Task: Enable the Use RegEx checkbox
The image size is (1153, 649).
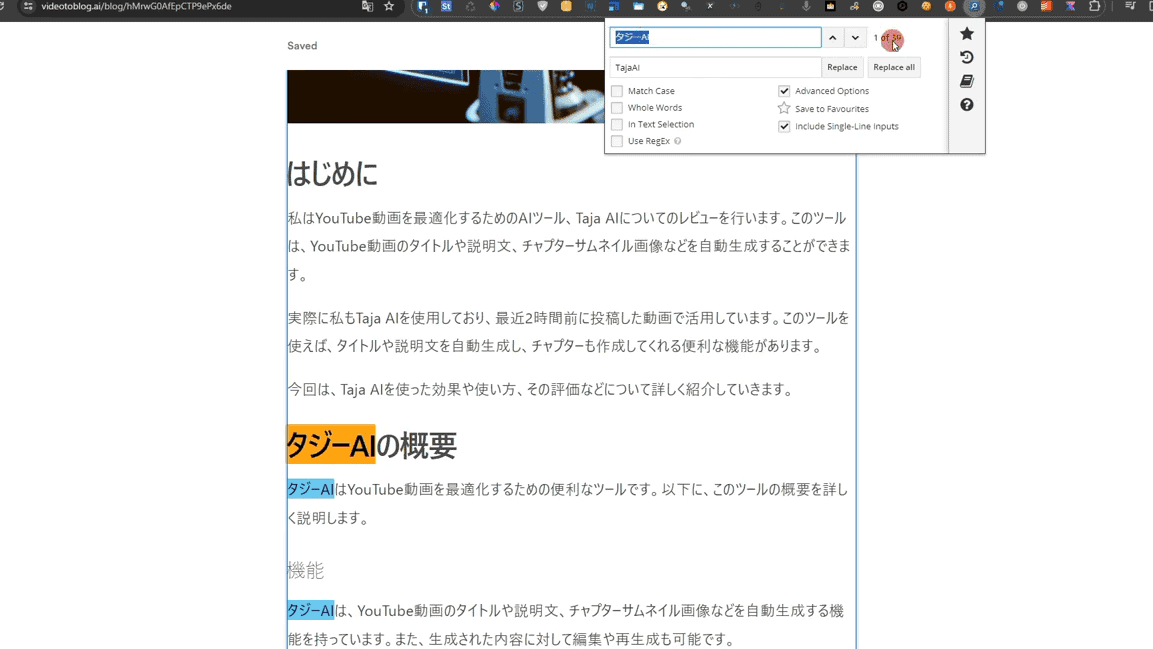Action: point(617,141)
